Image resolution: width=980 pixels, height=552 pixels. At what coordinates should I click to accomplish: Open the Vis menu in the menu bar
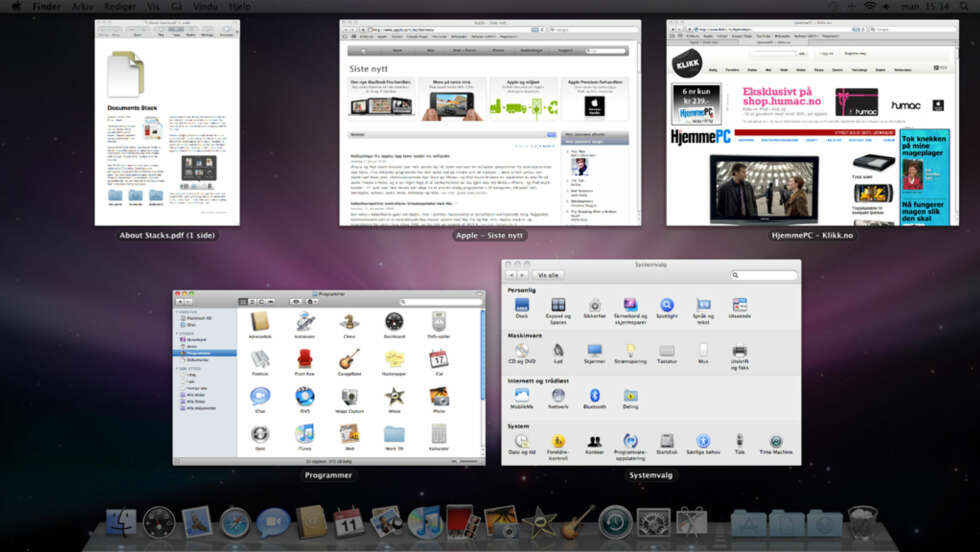click(154, 6)
